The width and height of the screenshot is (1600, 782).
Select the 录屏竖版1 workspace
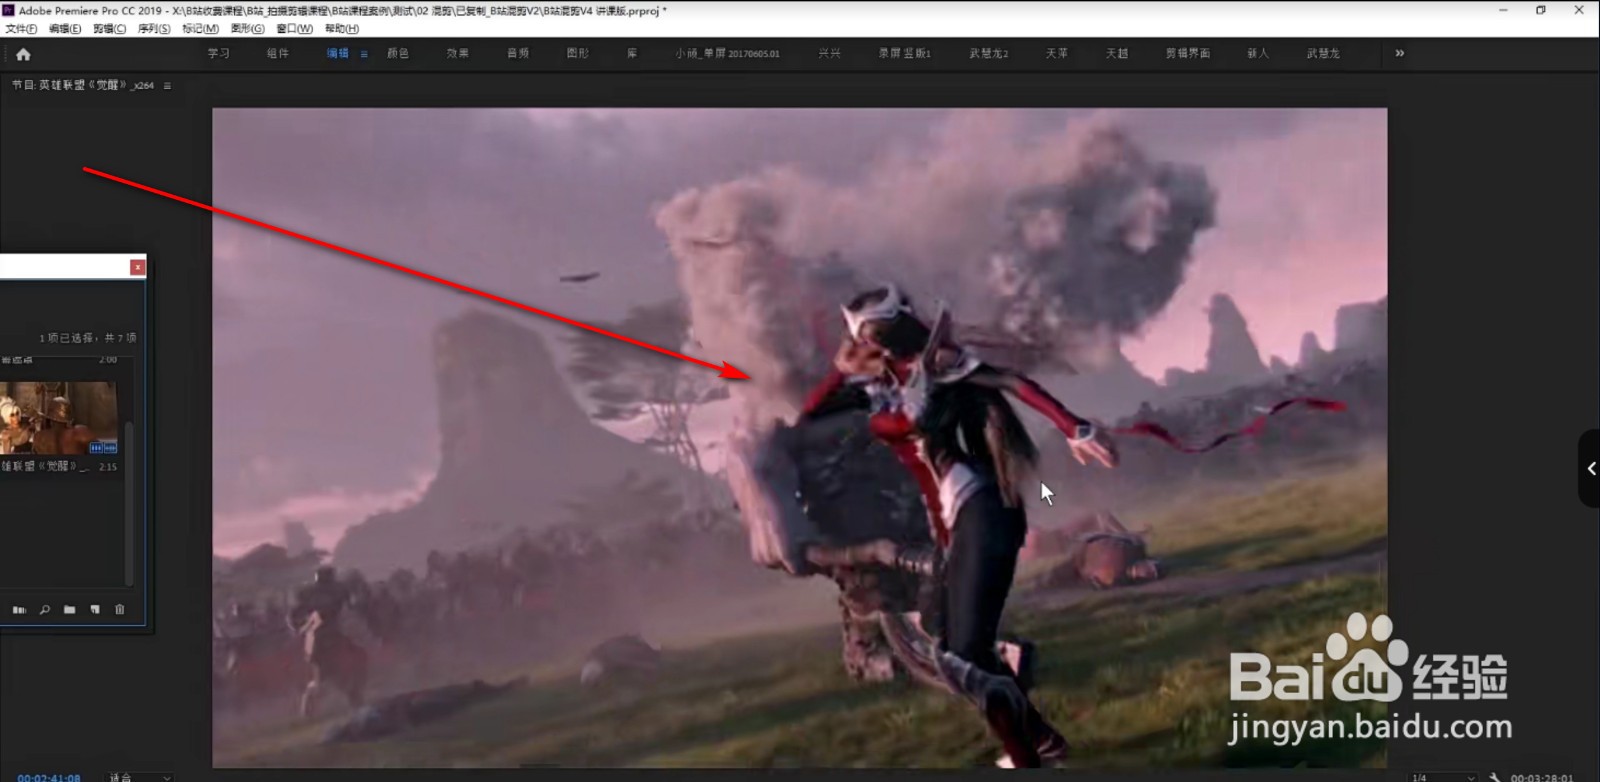(904, 54)
